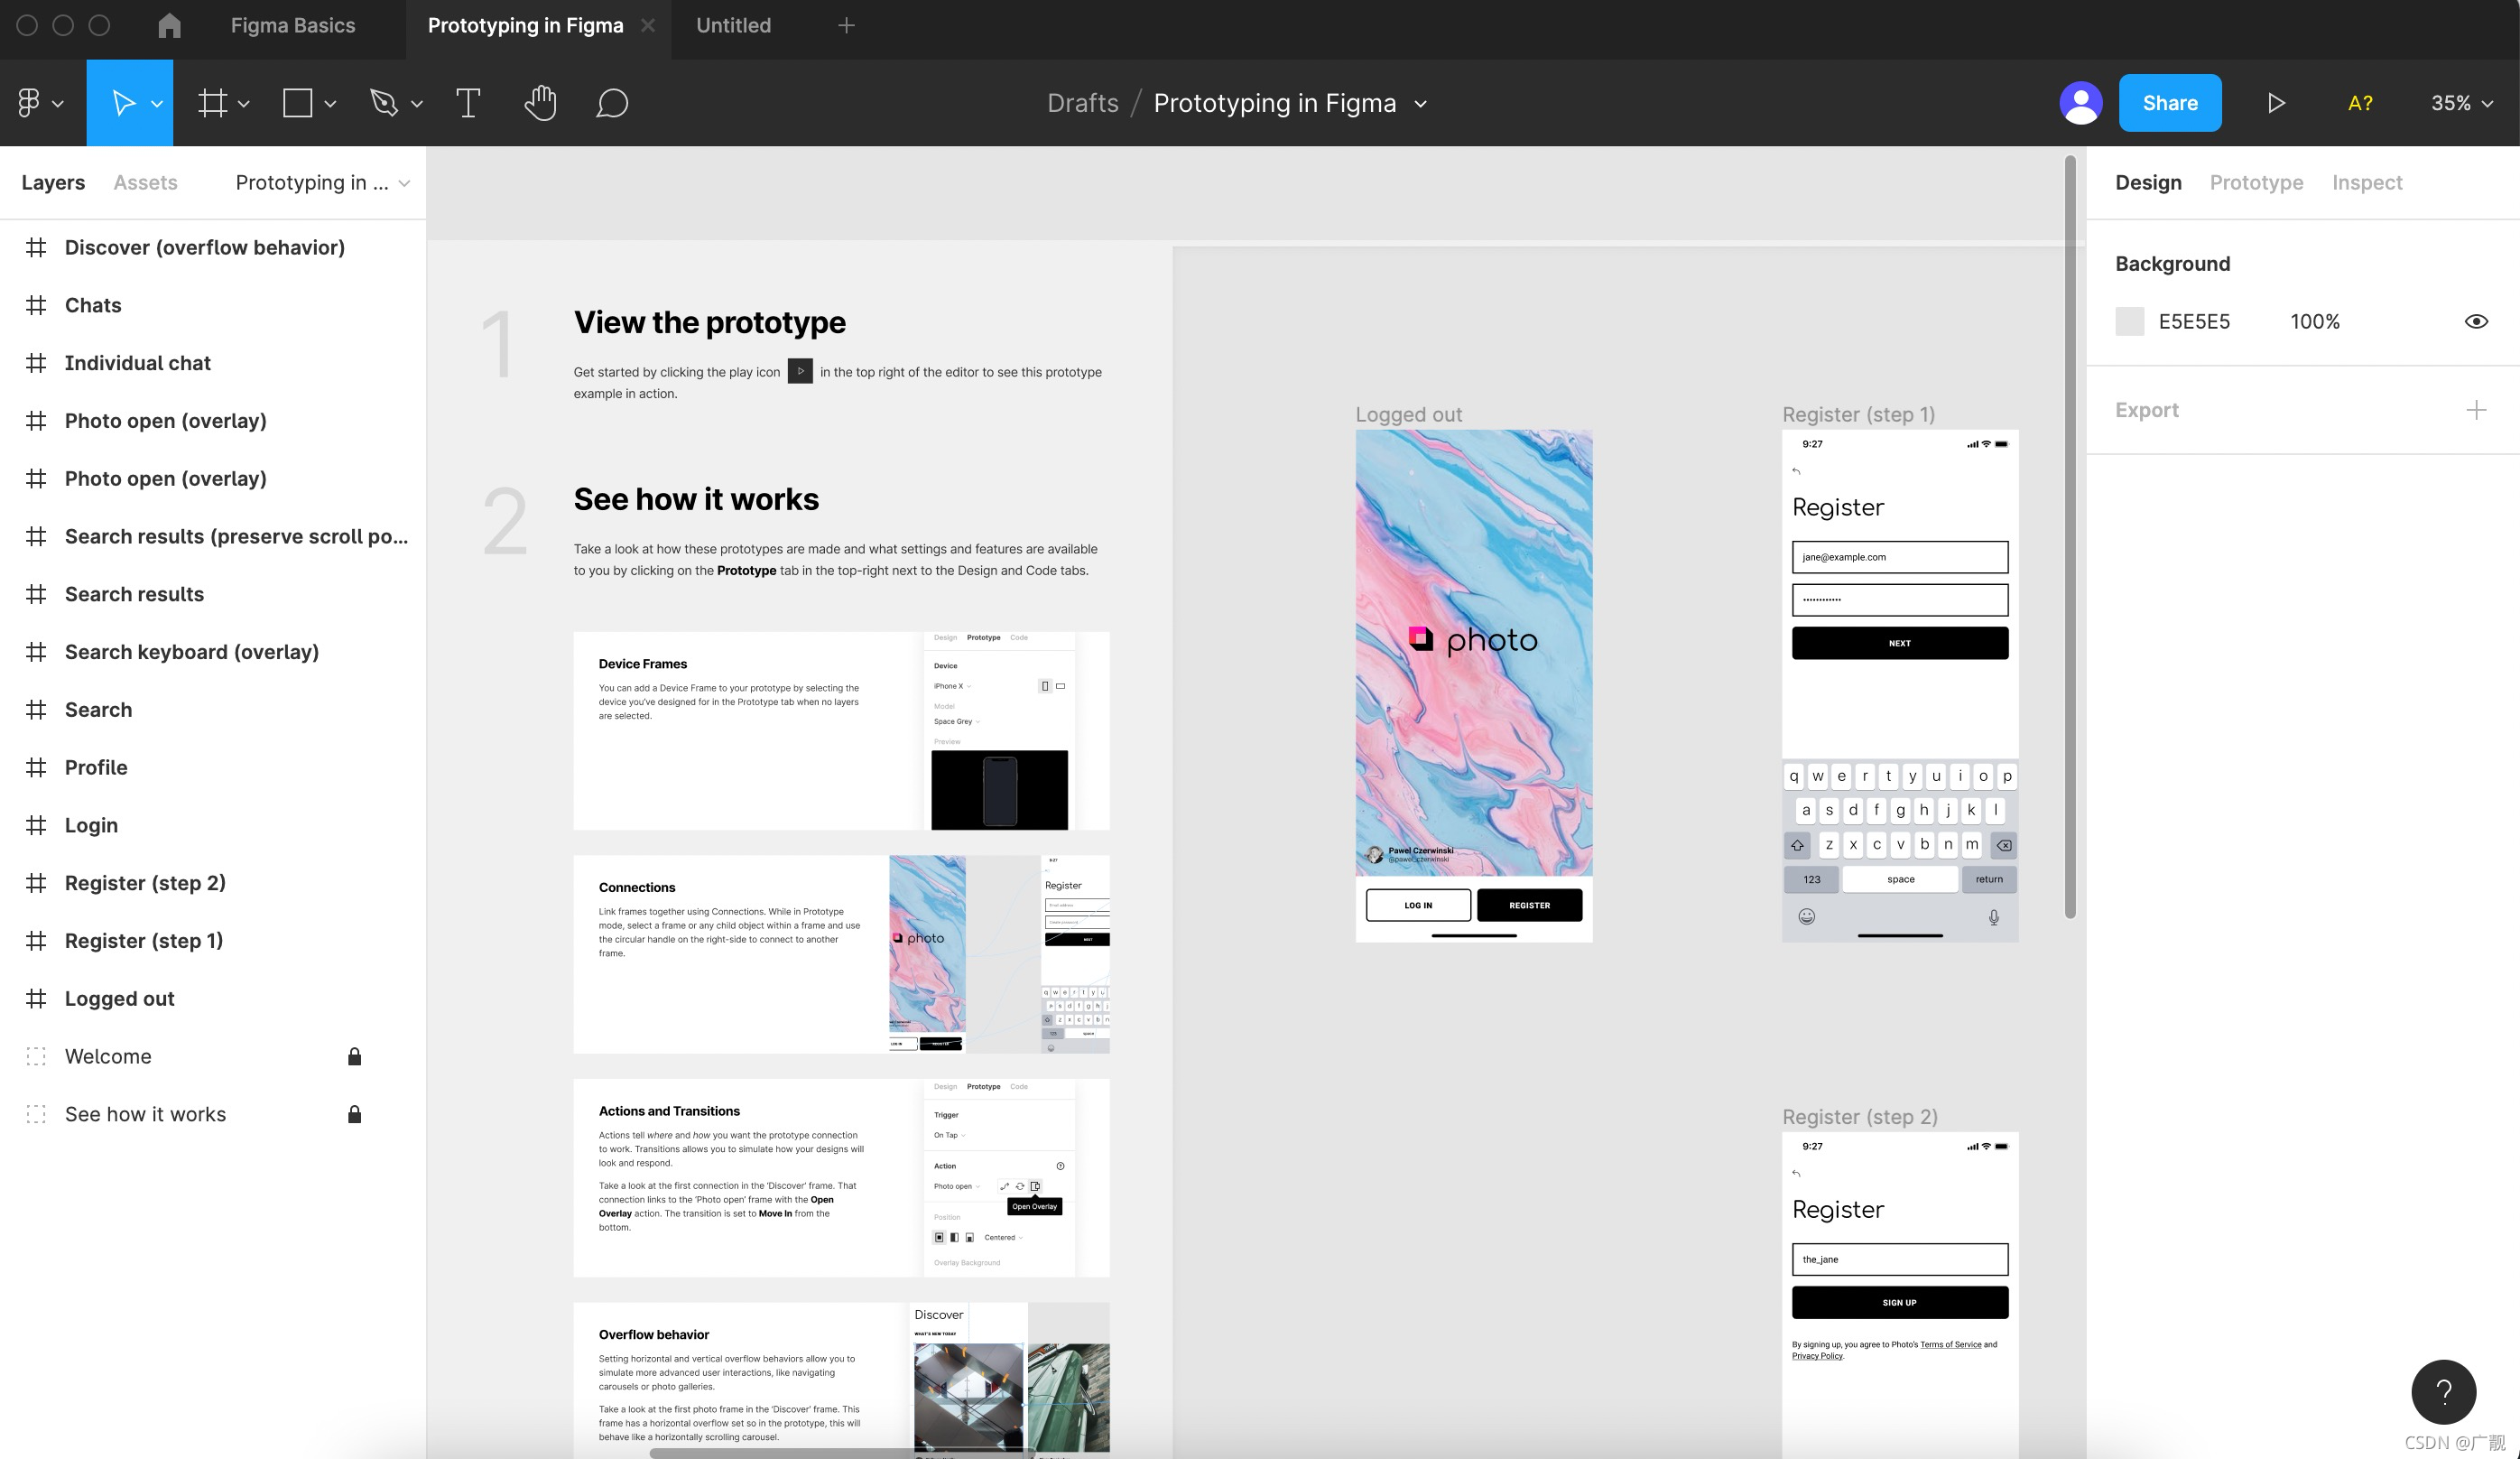Click the Share button
Screen dimensions: 2520x1459
(2169, 103)
